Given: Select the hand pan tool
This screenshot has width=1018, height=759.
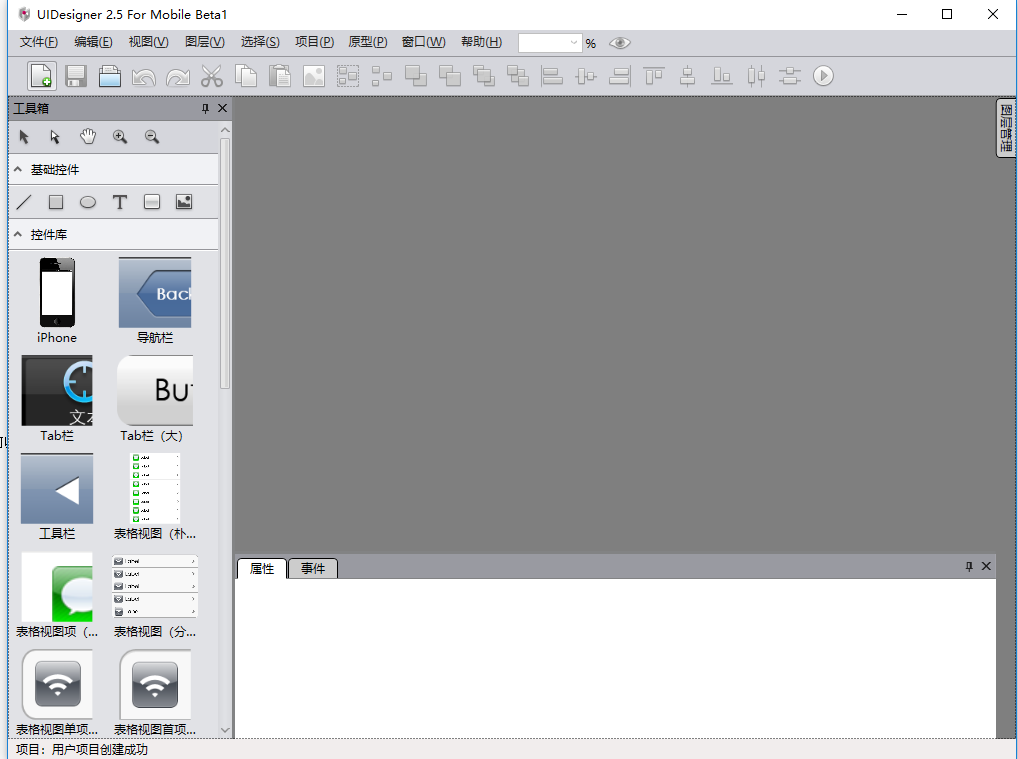Looking at the screenshot, I should pyautogui.click(x=88, y=137).
